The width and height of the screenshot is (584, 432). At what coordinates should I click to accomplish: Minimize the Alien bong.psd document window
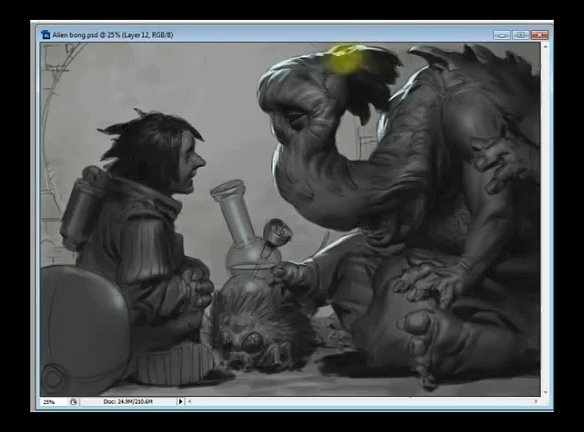[x=502, y=35]
